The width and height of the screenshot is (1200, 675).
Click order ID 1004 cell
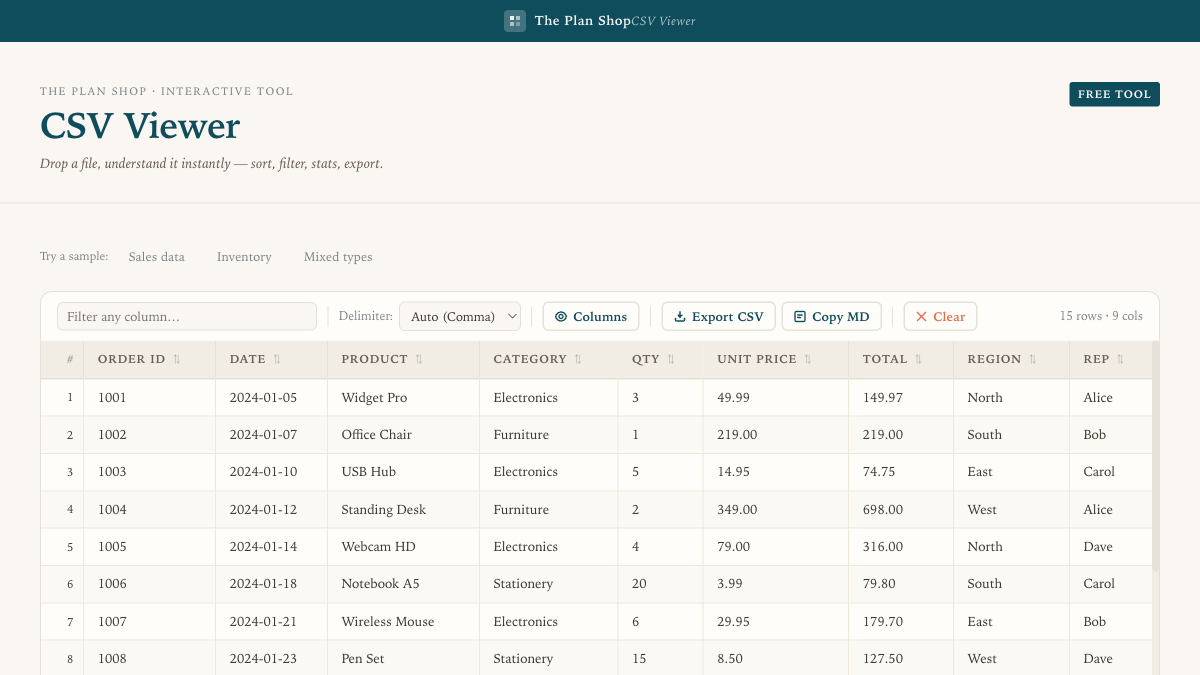(150, 510)
